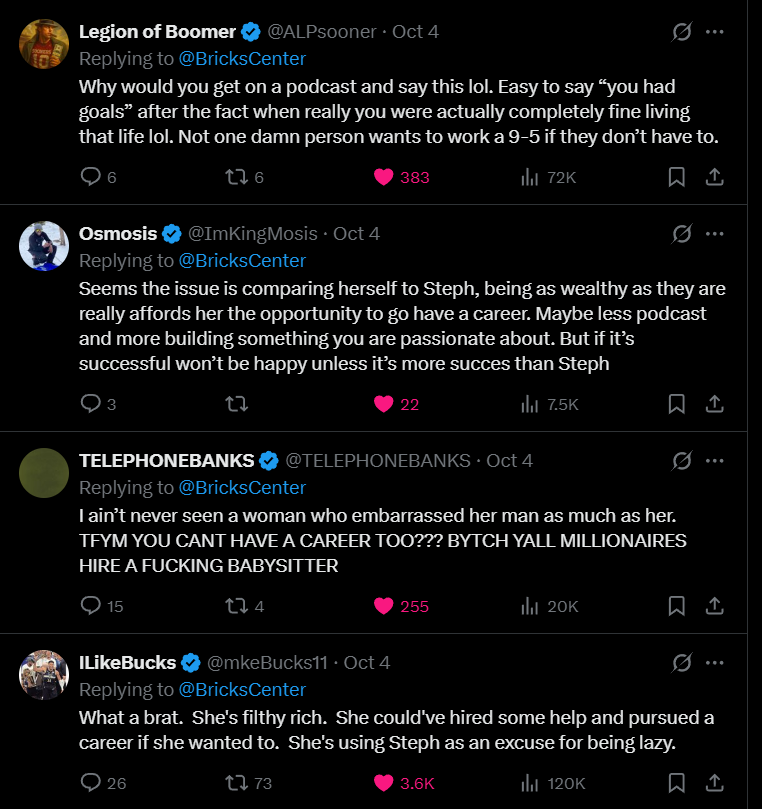Unlike the Legion of Boomer tweet

(384, 177)
